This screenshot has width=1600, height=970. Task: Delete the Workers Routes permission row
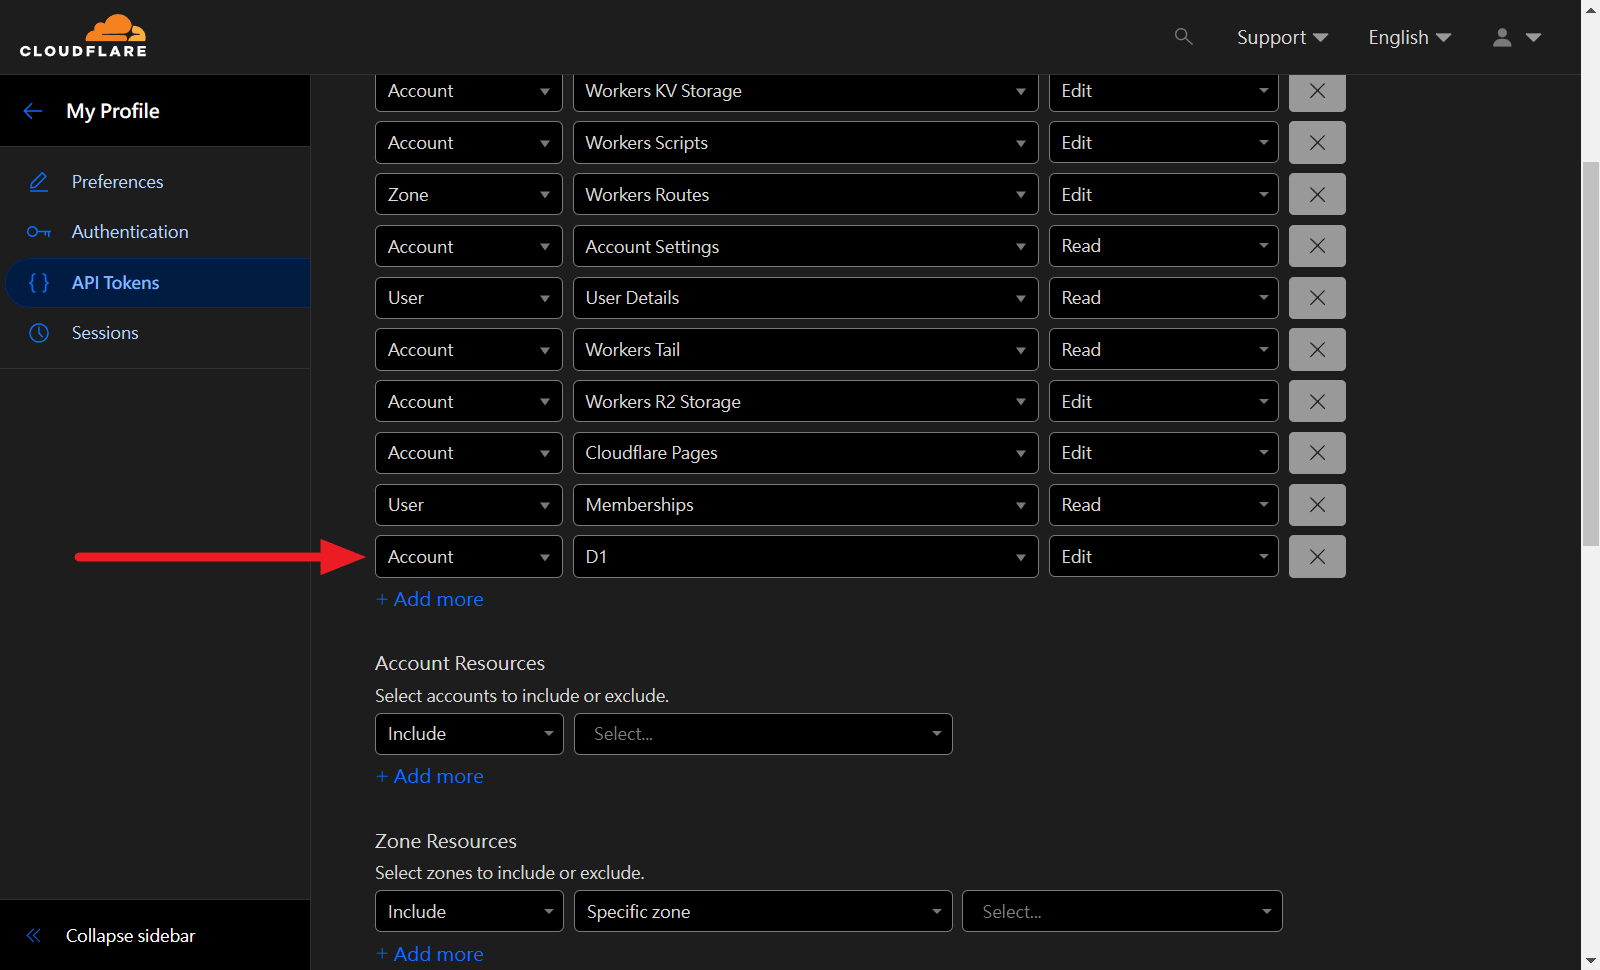click(1316, 195)
